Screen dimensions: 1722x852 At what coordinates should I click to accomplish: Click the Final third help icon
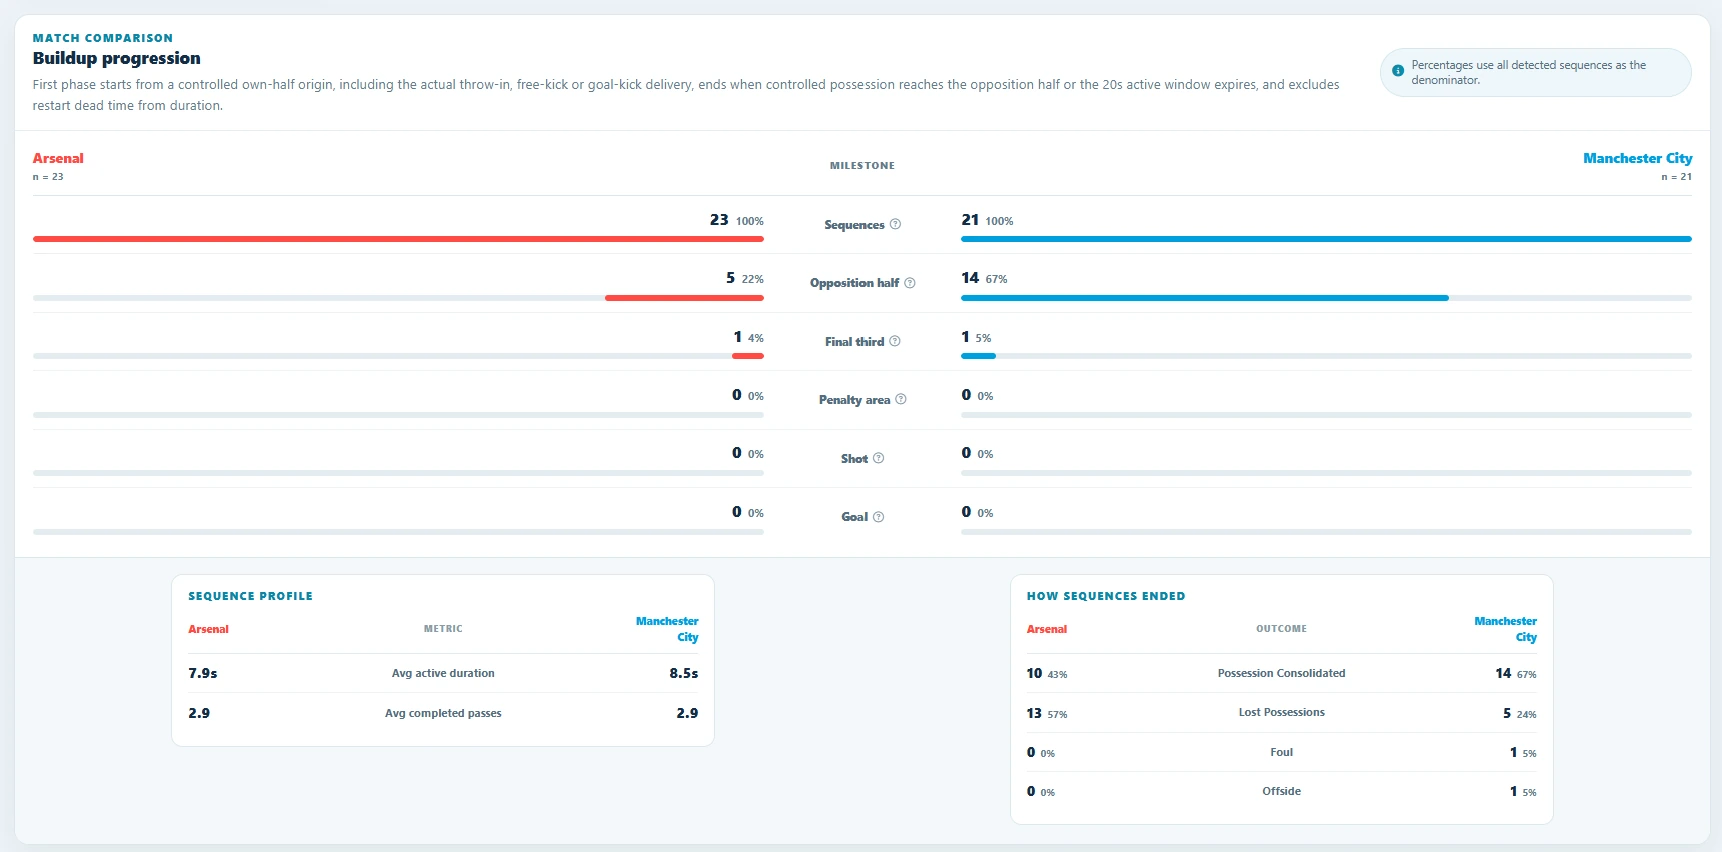point(895,341)
